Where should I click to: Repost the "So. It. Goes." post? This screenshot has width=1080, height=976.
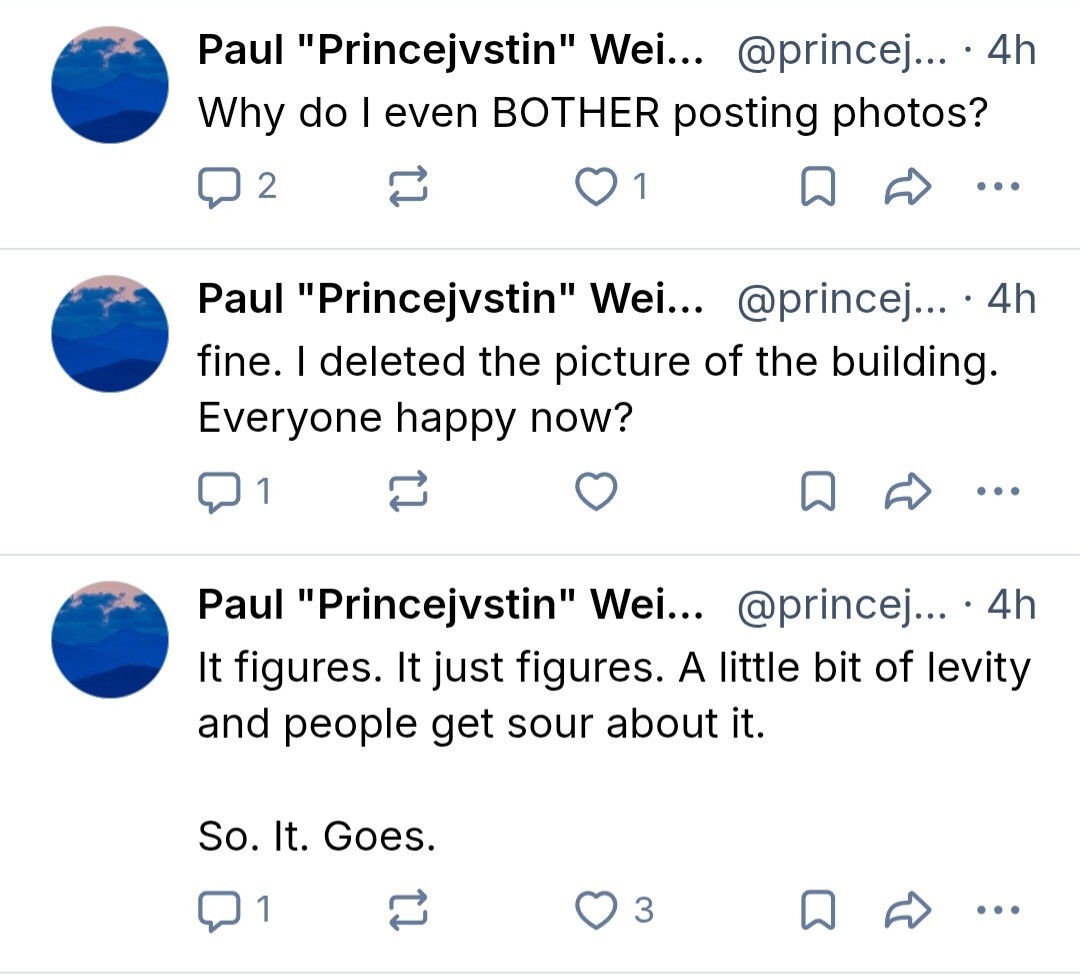click(x=408, y=910)
